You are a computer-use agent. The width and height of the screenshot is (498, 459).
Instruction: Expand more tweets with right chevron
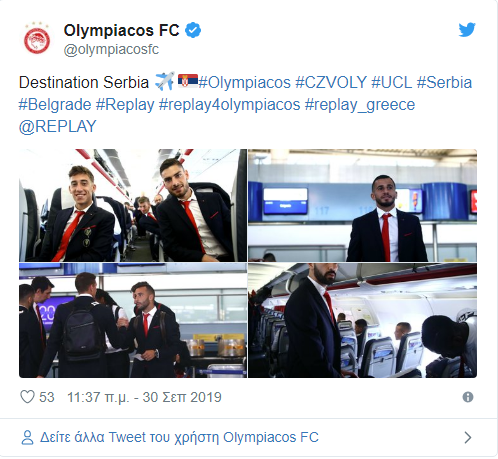point(468,437)
